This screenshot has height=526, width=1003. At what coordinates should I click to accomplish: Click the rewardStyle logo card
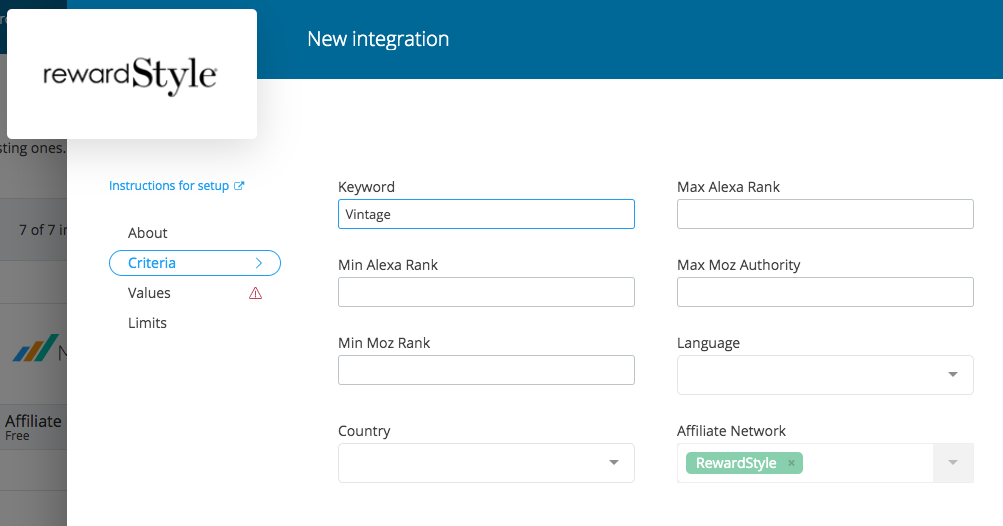(131, 75)
